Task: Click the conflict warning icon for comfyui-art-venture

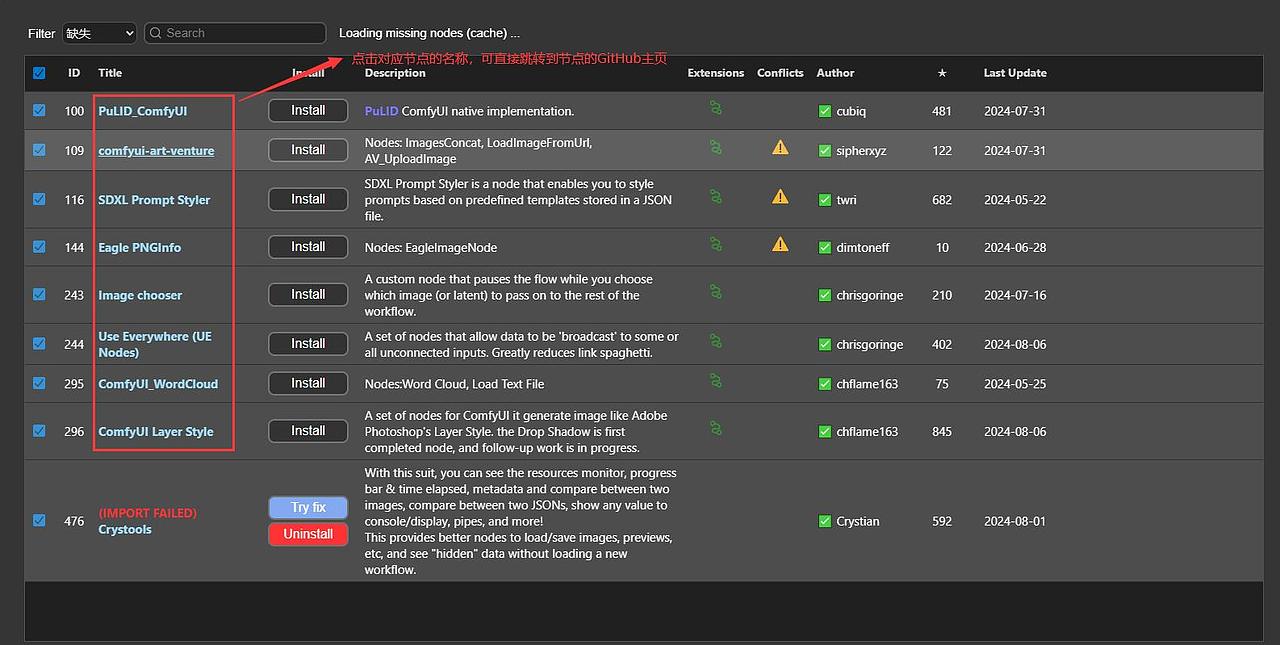Action: point(780,148)
